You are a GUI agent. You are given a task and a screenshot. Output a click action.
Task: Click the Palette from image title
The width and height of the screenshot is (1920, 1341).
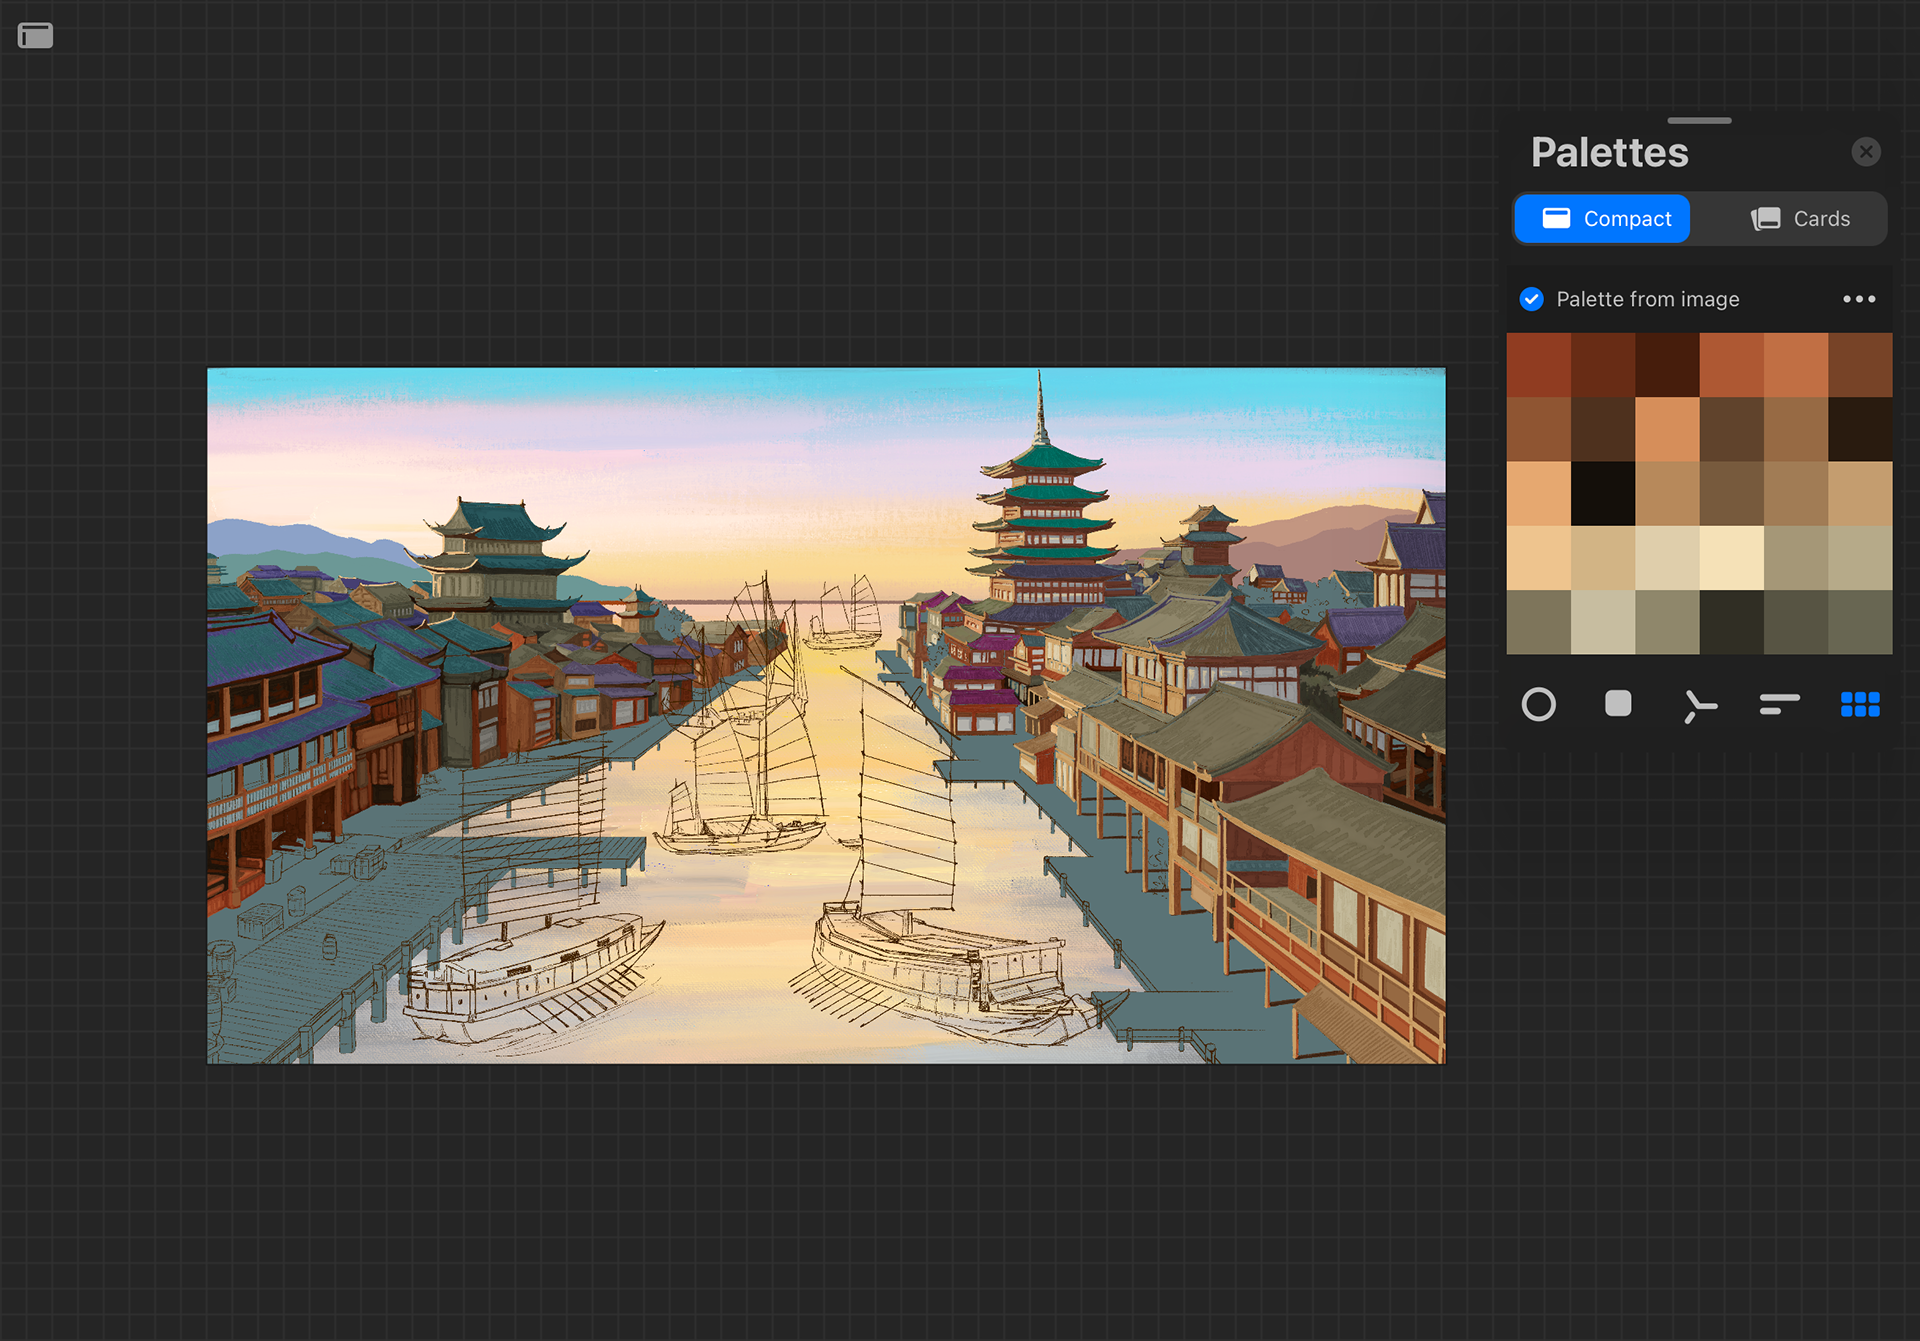pyautogui.click(x=1647, y=299)
